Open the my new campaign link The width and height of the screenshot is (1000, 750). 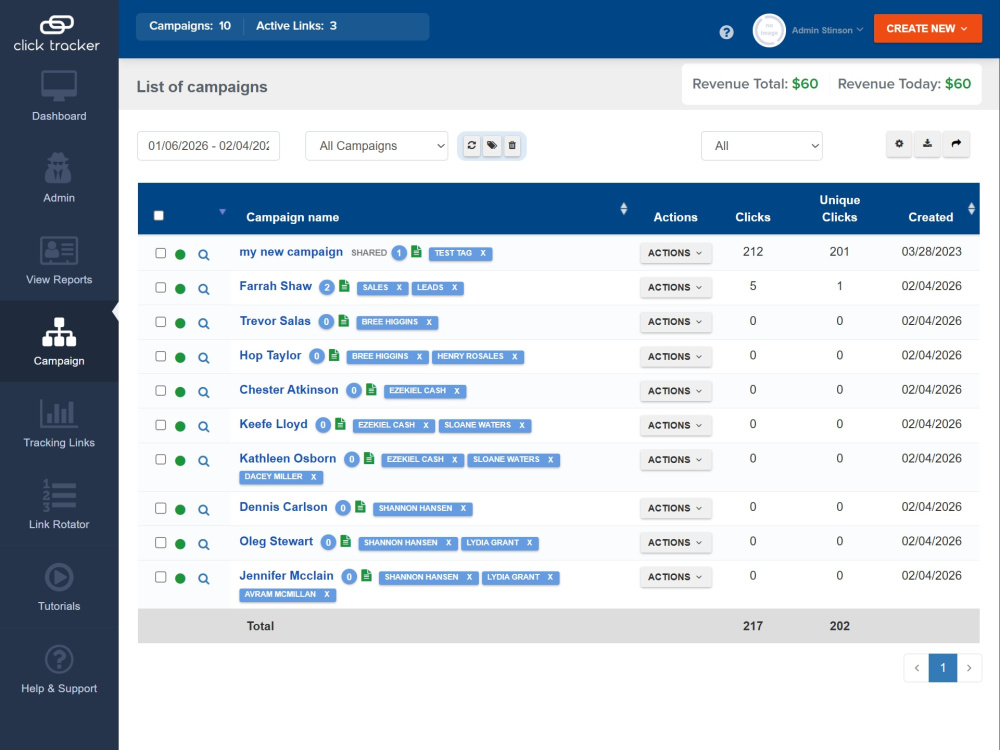(291, 252)
